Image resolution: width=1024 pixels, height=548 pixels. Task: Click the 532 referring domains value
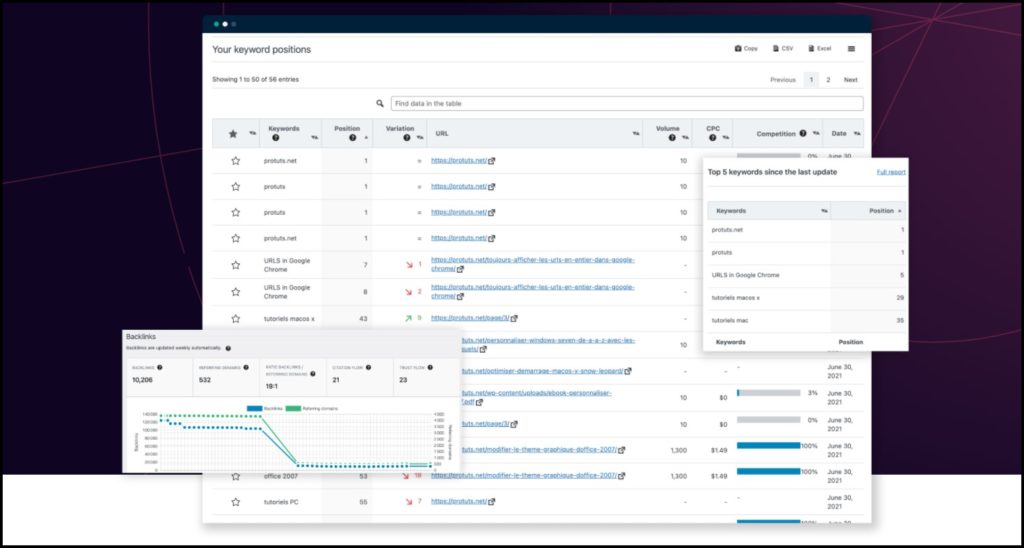coord(205,379)
